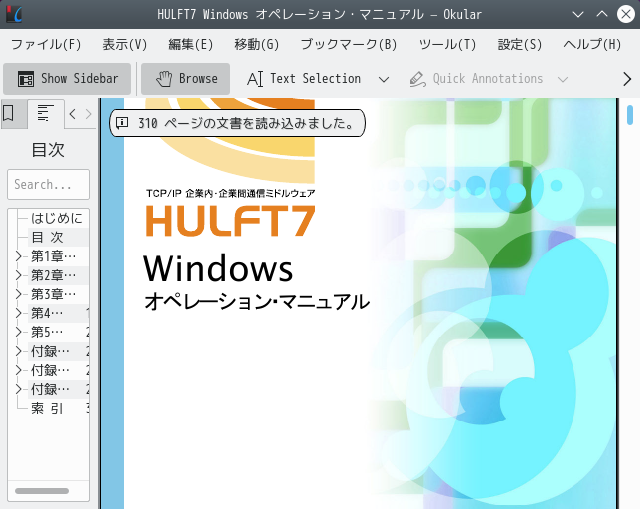Select the 第1章 contents entry text
This screenshot has height=509, width=640.
pyautogui.click(x=53, y=256)
